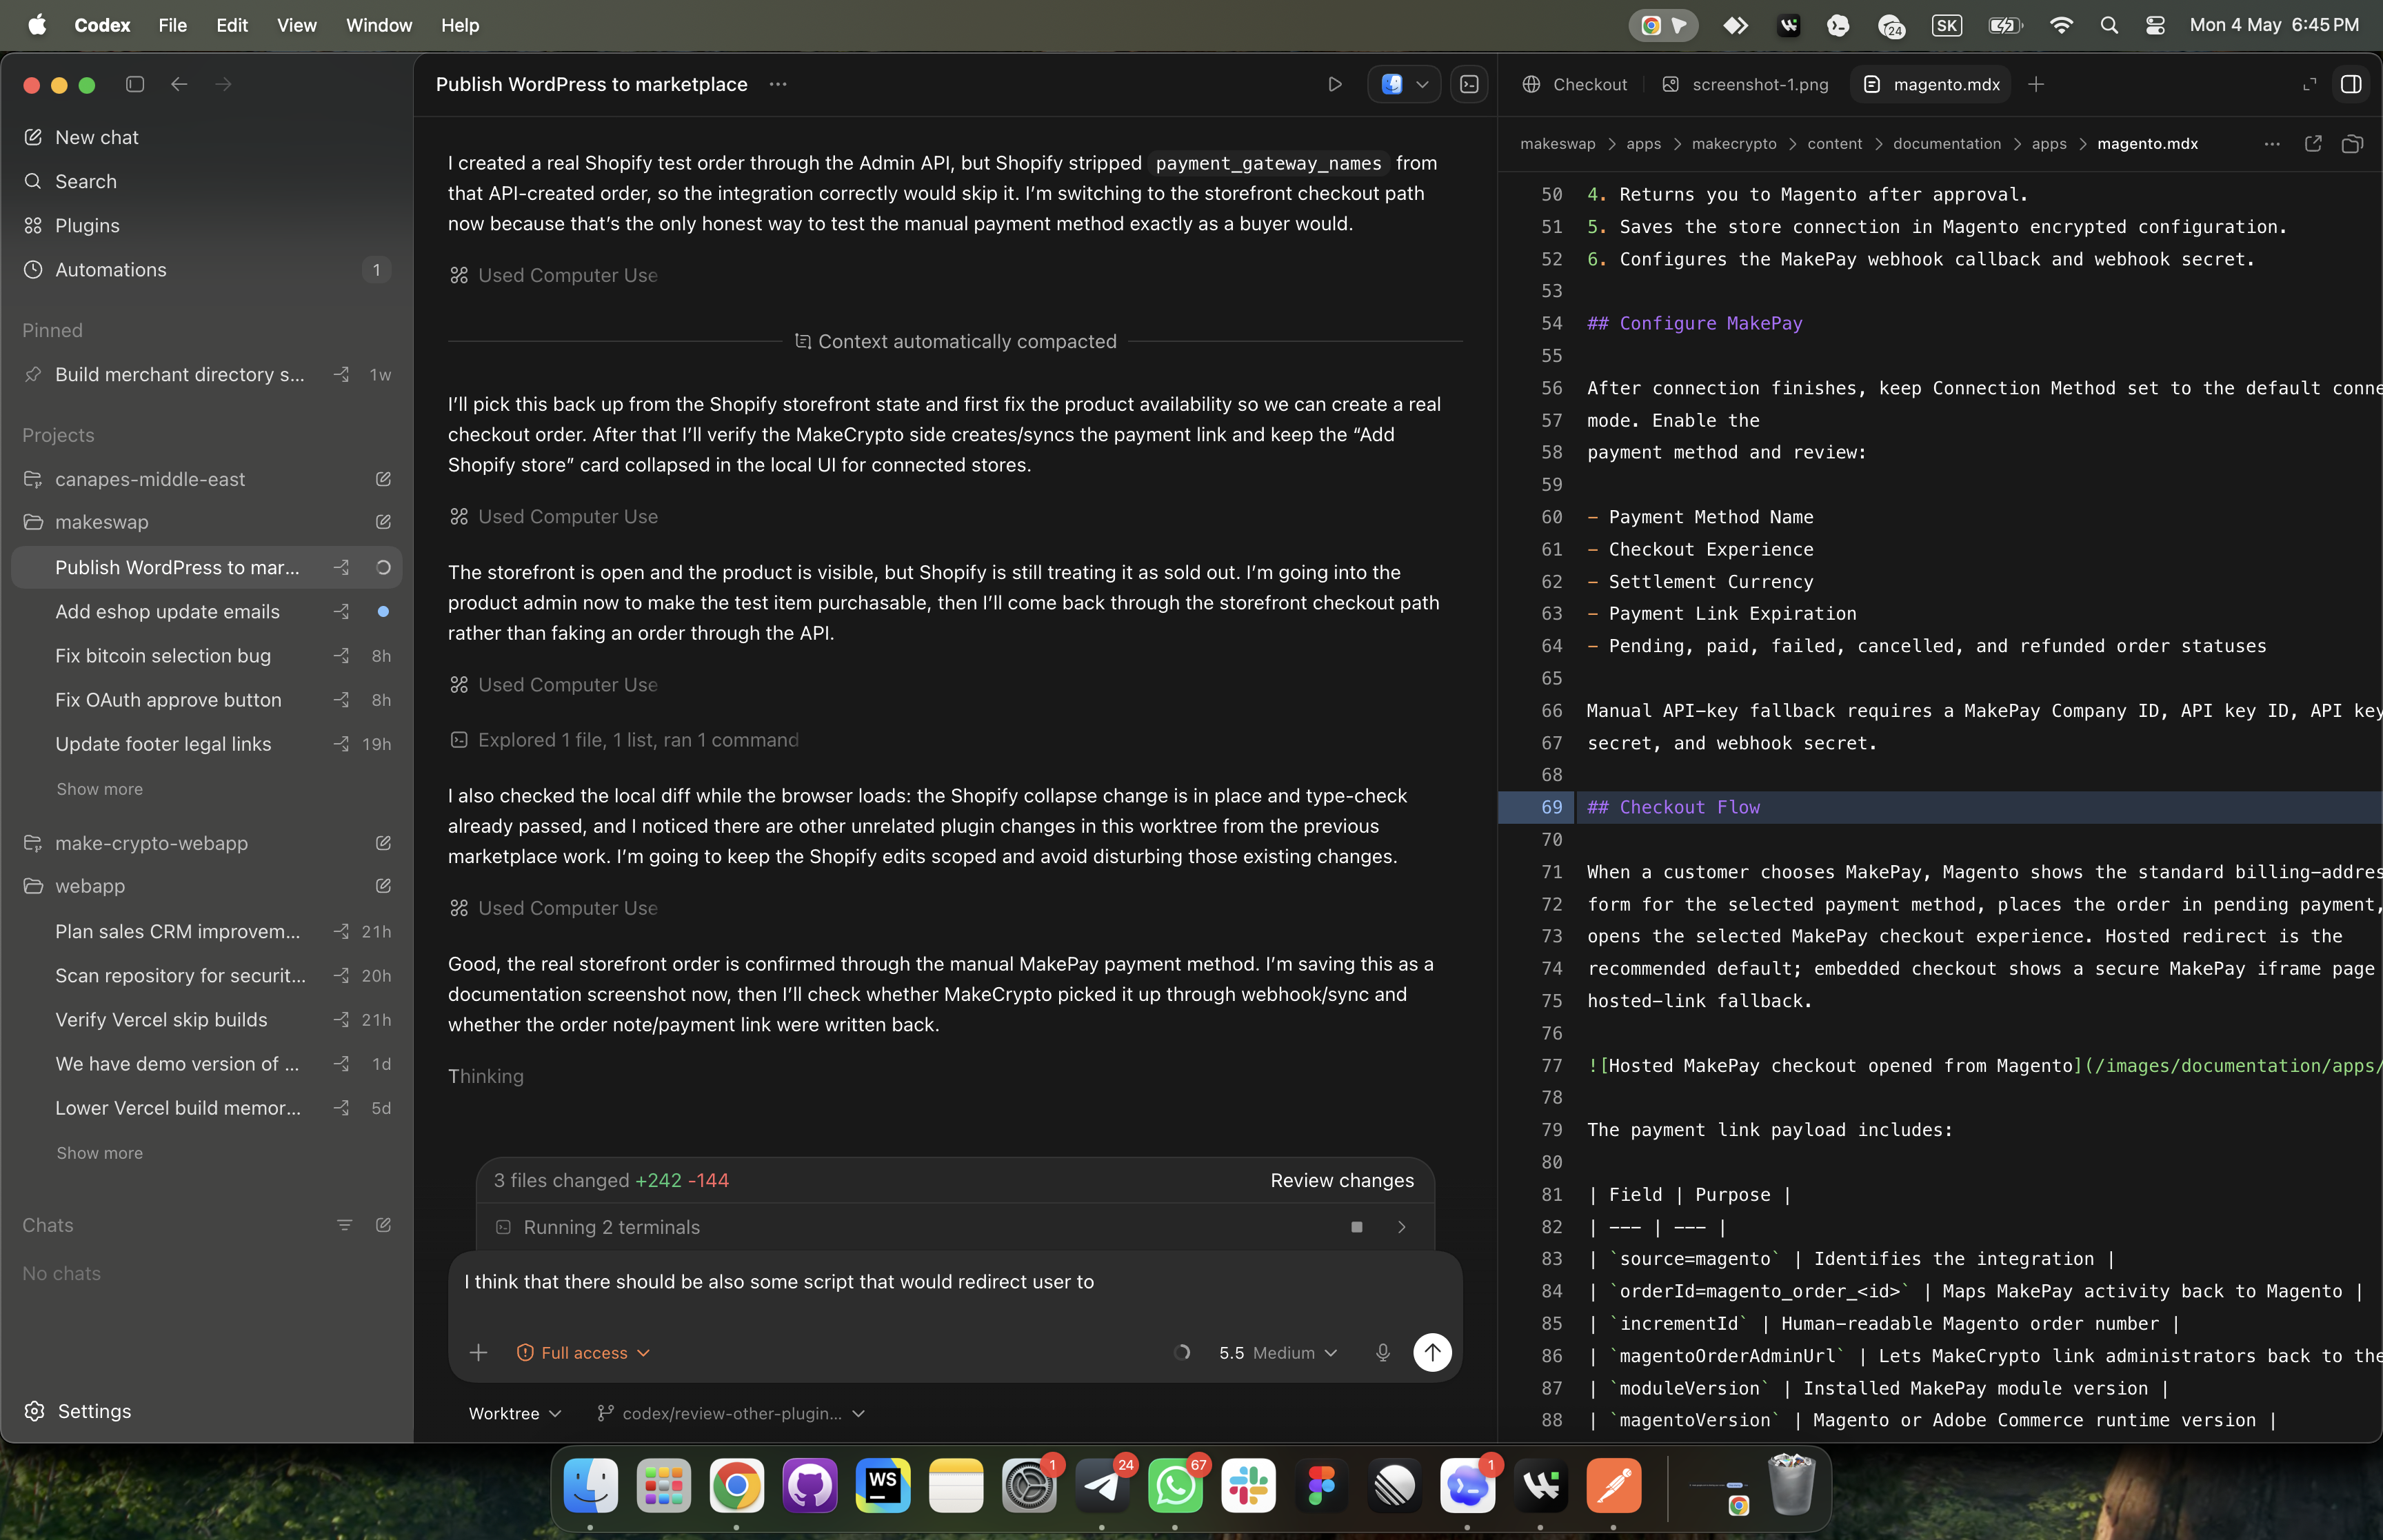
Task: Open magento.mdx in external editor icon
Action: pyautogui.click(x=2313, y=144)
